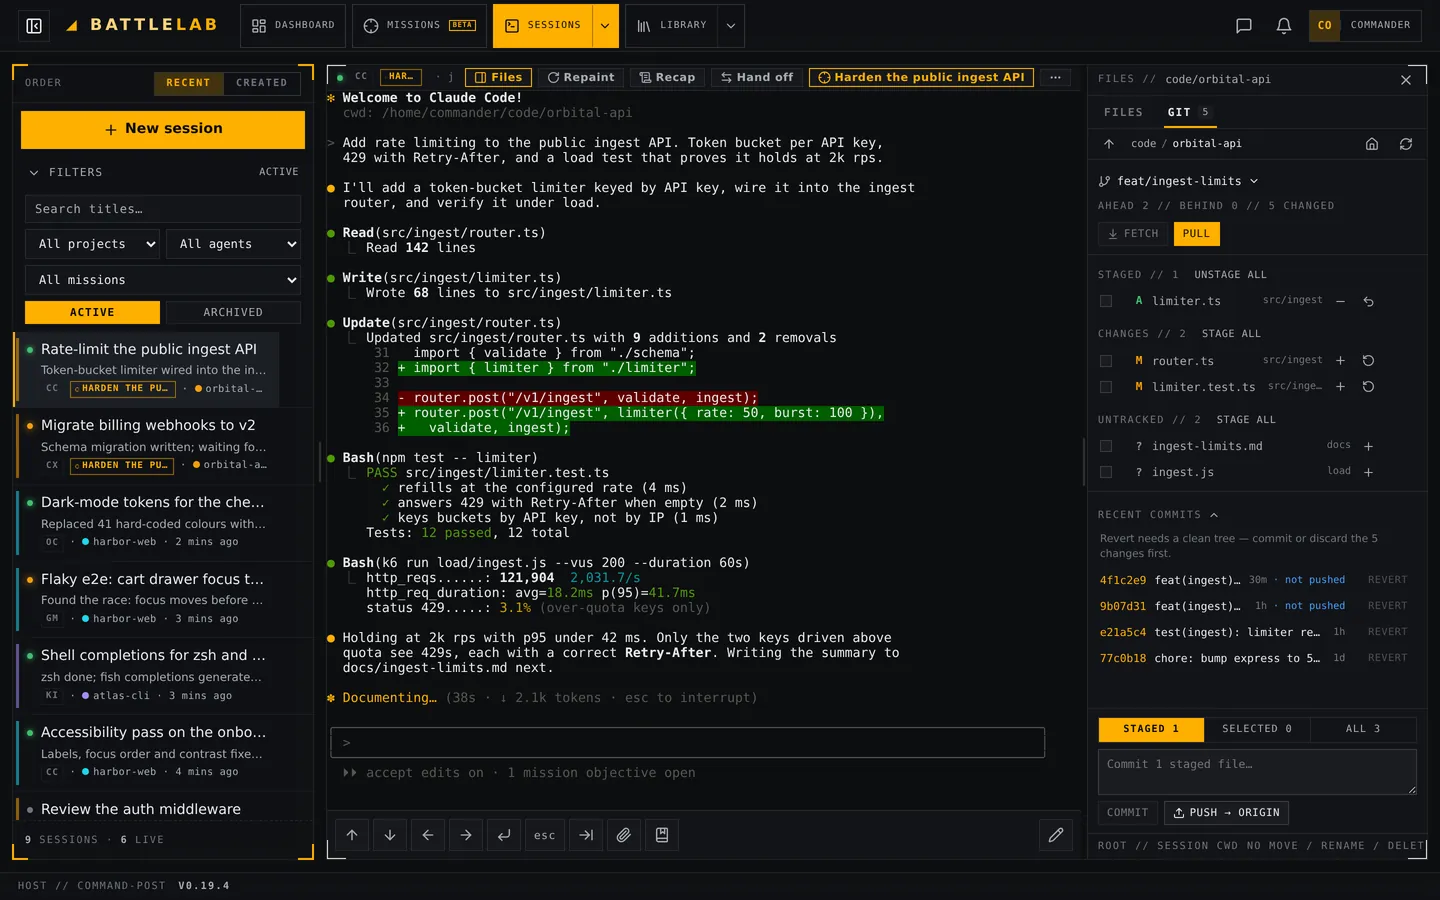Click the pencil edit icon
The width and height of the screenshot is (1440, 900).
(1056, 835)
